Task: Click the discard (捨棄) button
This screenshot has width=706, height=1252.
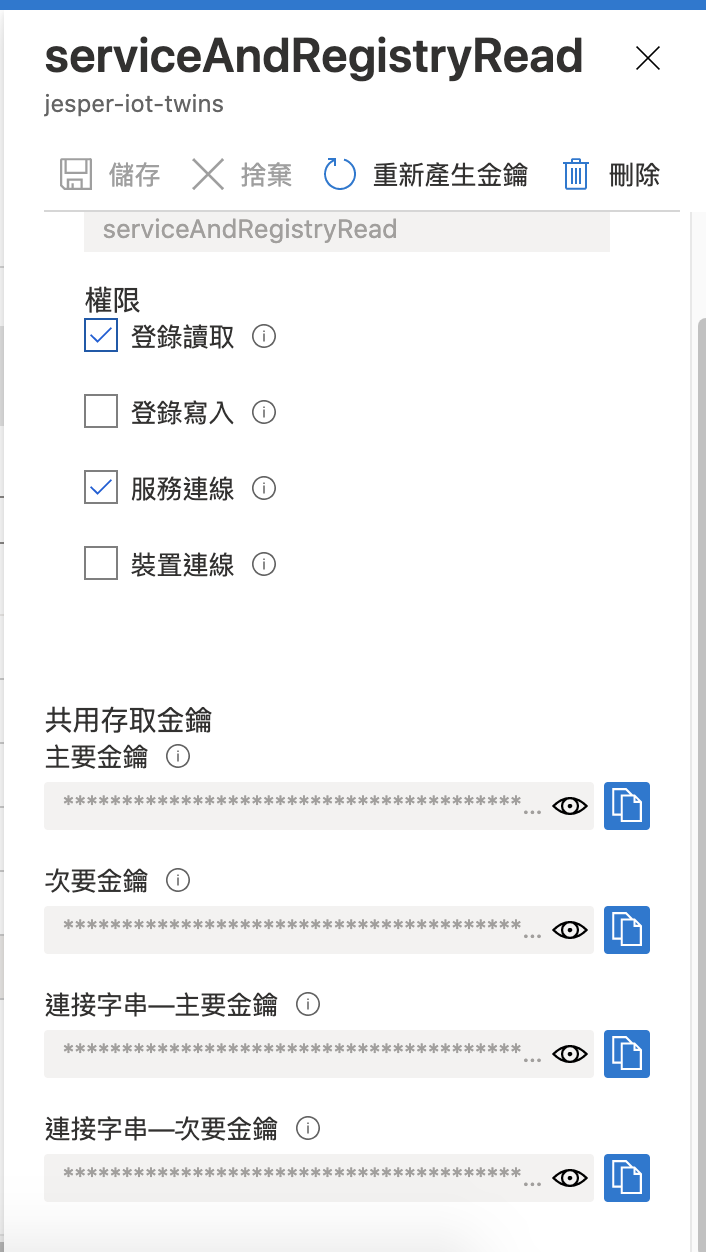Action: pyautogui.click(x=242, y=175)
